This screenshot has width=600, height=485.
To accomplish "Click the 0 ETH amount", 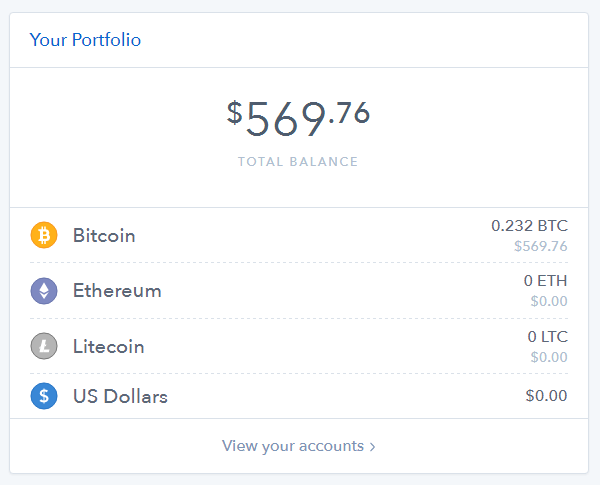I will pyautogui.click(x=545, y=281).
